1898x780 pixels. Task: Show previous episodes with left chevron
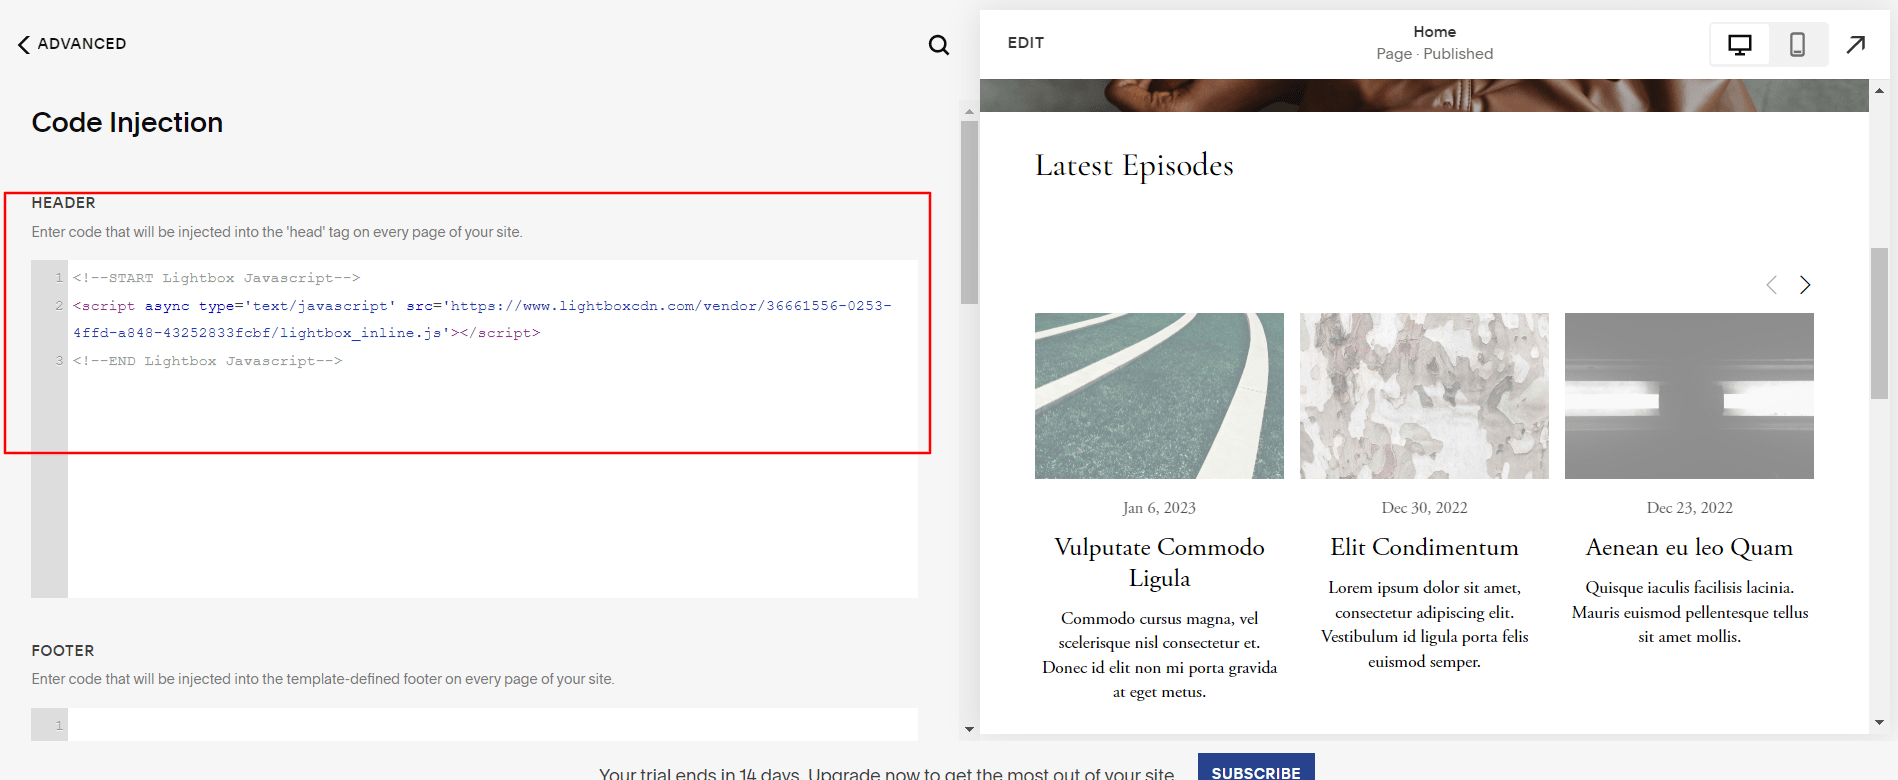point(1771,285)
